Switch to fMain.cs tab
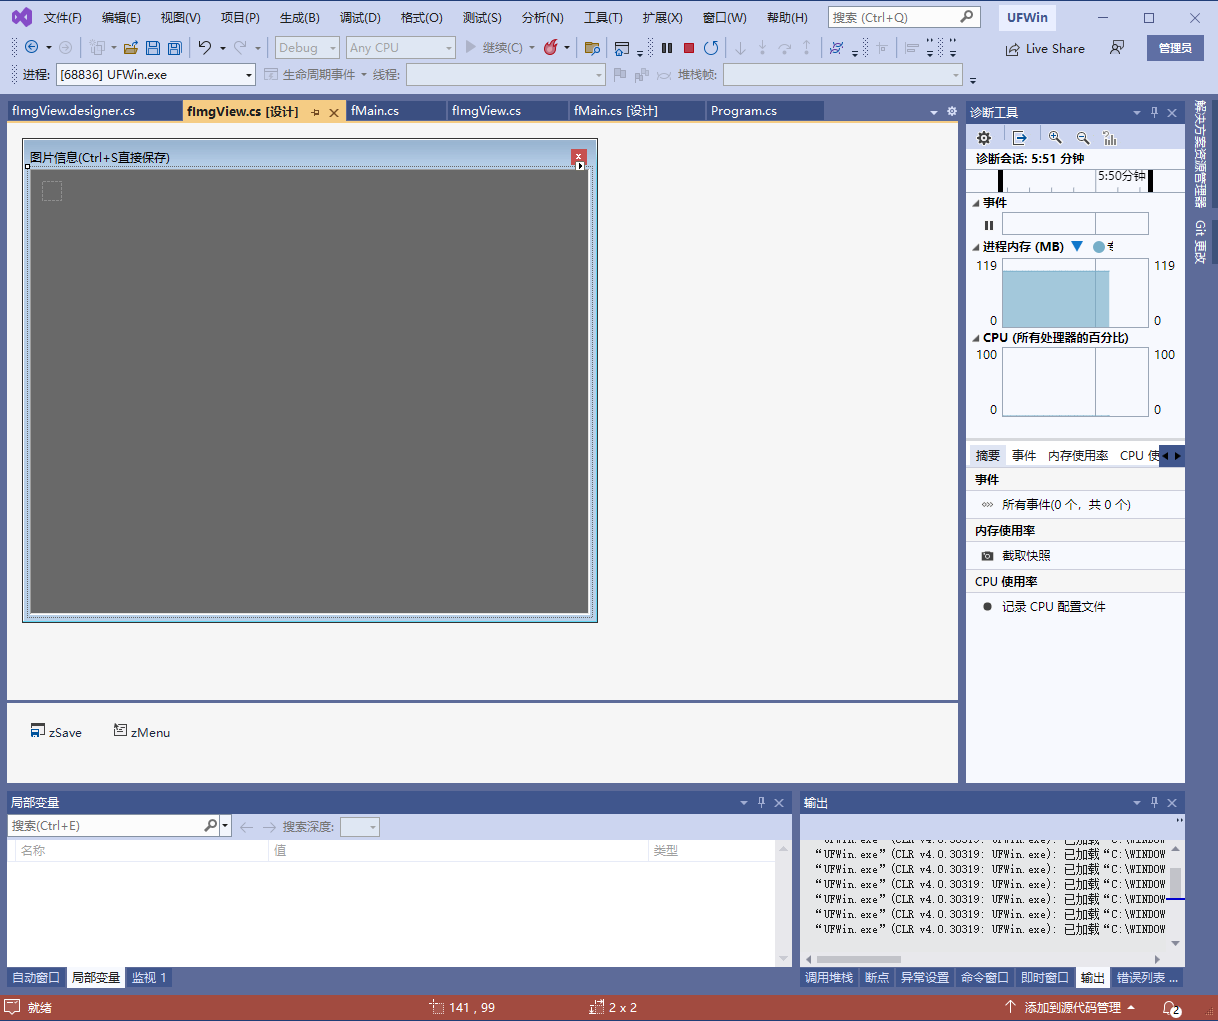1218x1021 pixels. click(x=375, y=111)
